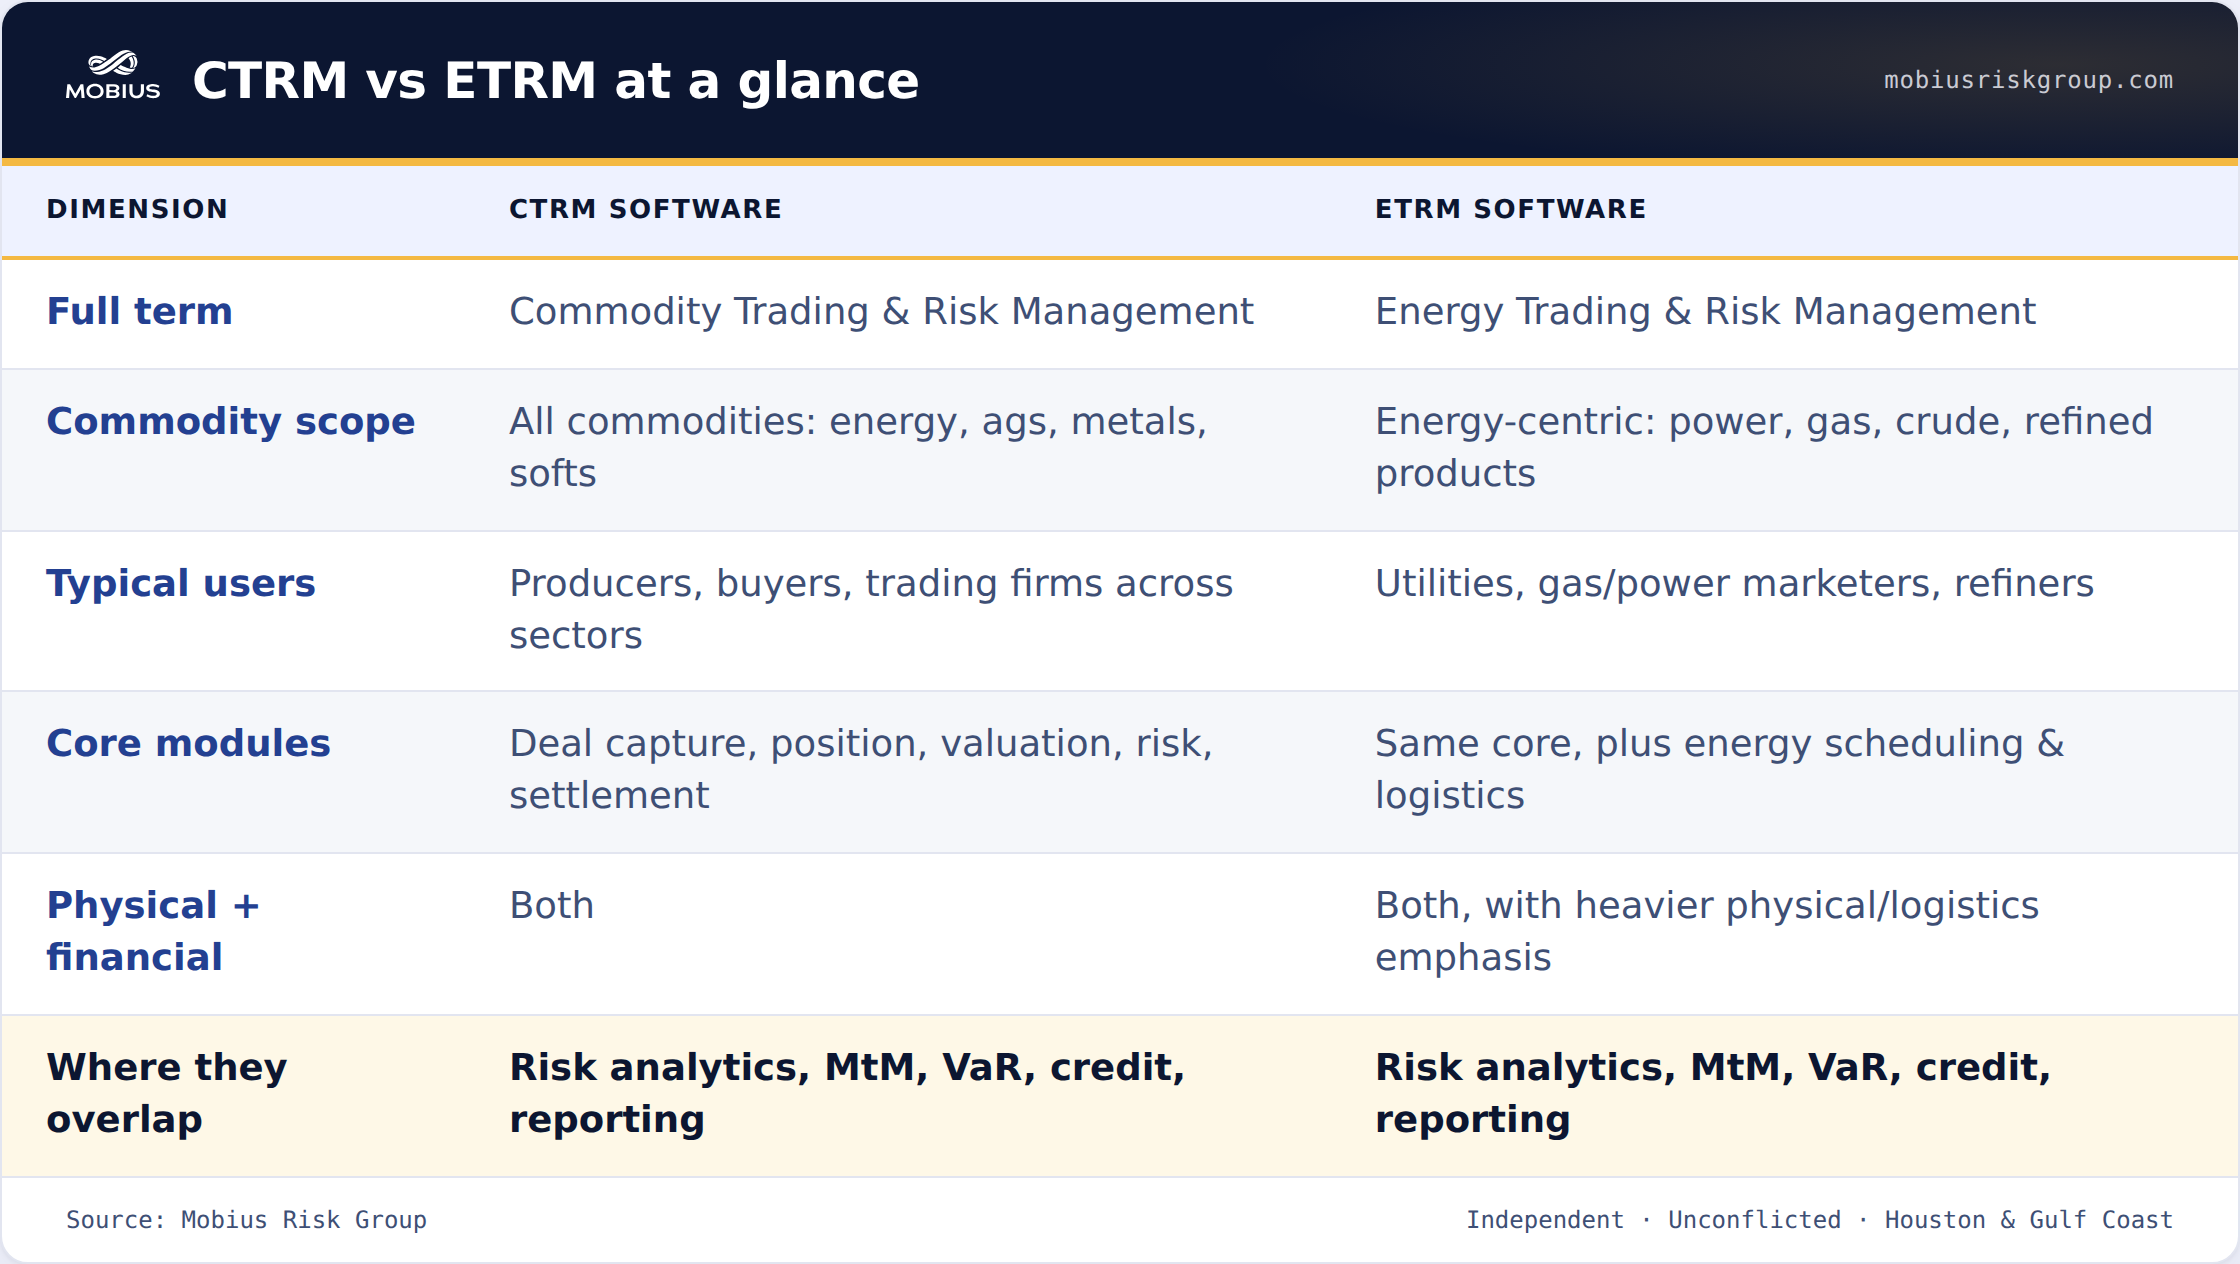Select the 'Commodity scope' row label
Viewport: 2240px width, 1264px height.
[x=231, y=421]
